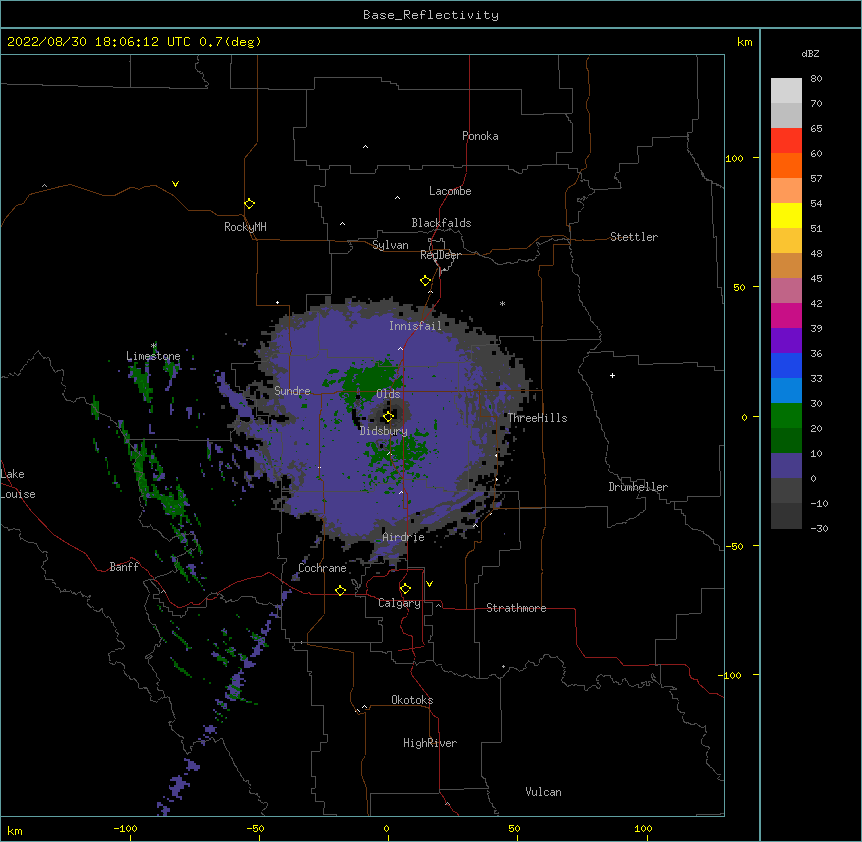Click the -10 legend value label
This screenshot has height=842, width=862.
(819, 503)
